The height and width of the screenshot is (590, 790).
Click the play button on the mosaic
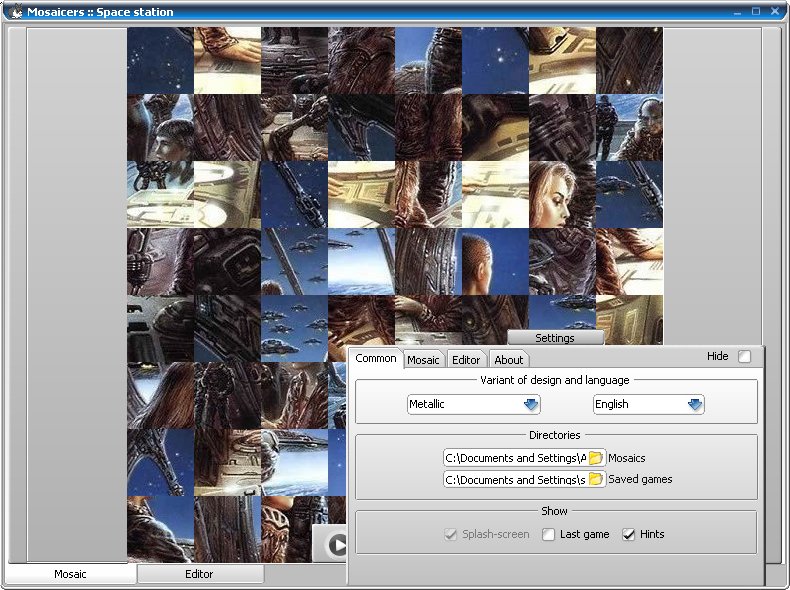pyautogui.click(x=337, y=544)
